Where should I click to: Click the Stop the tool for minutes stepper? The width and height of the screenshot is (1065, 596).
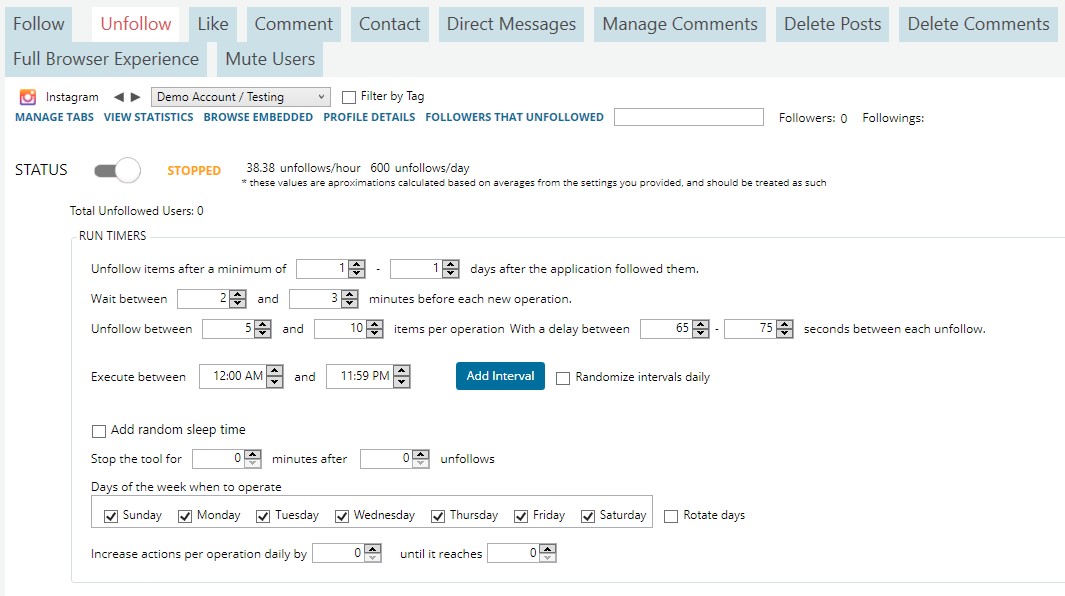pos(227,459)
